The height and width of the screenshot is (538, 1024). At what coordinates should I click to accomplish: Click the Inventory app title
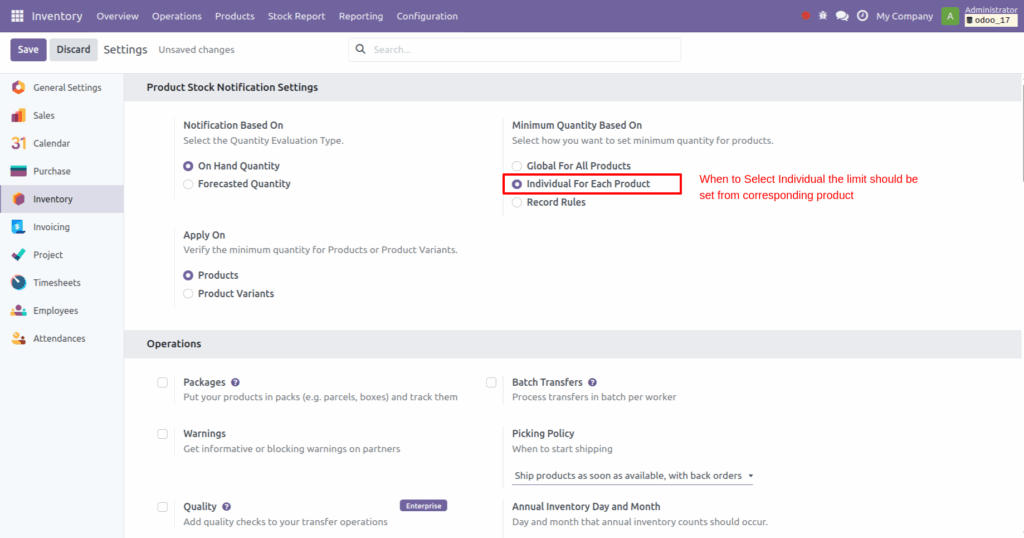click(x=57, y=16)
